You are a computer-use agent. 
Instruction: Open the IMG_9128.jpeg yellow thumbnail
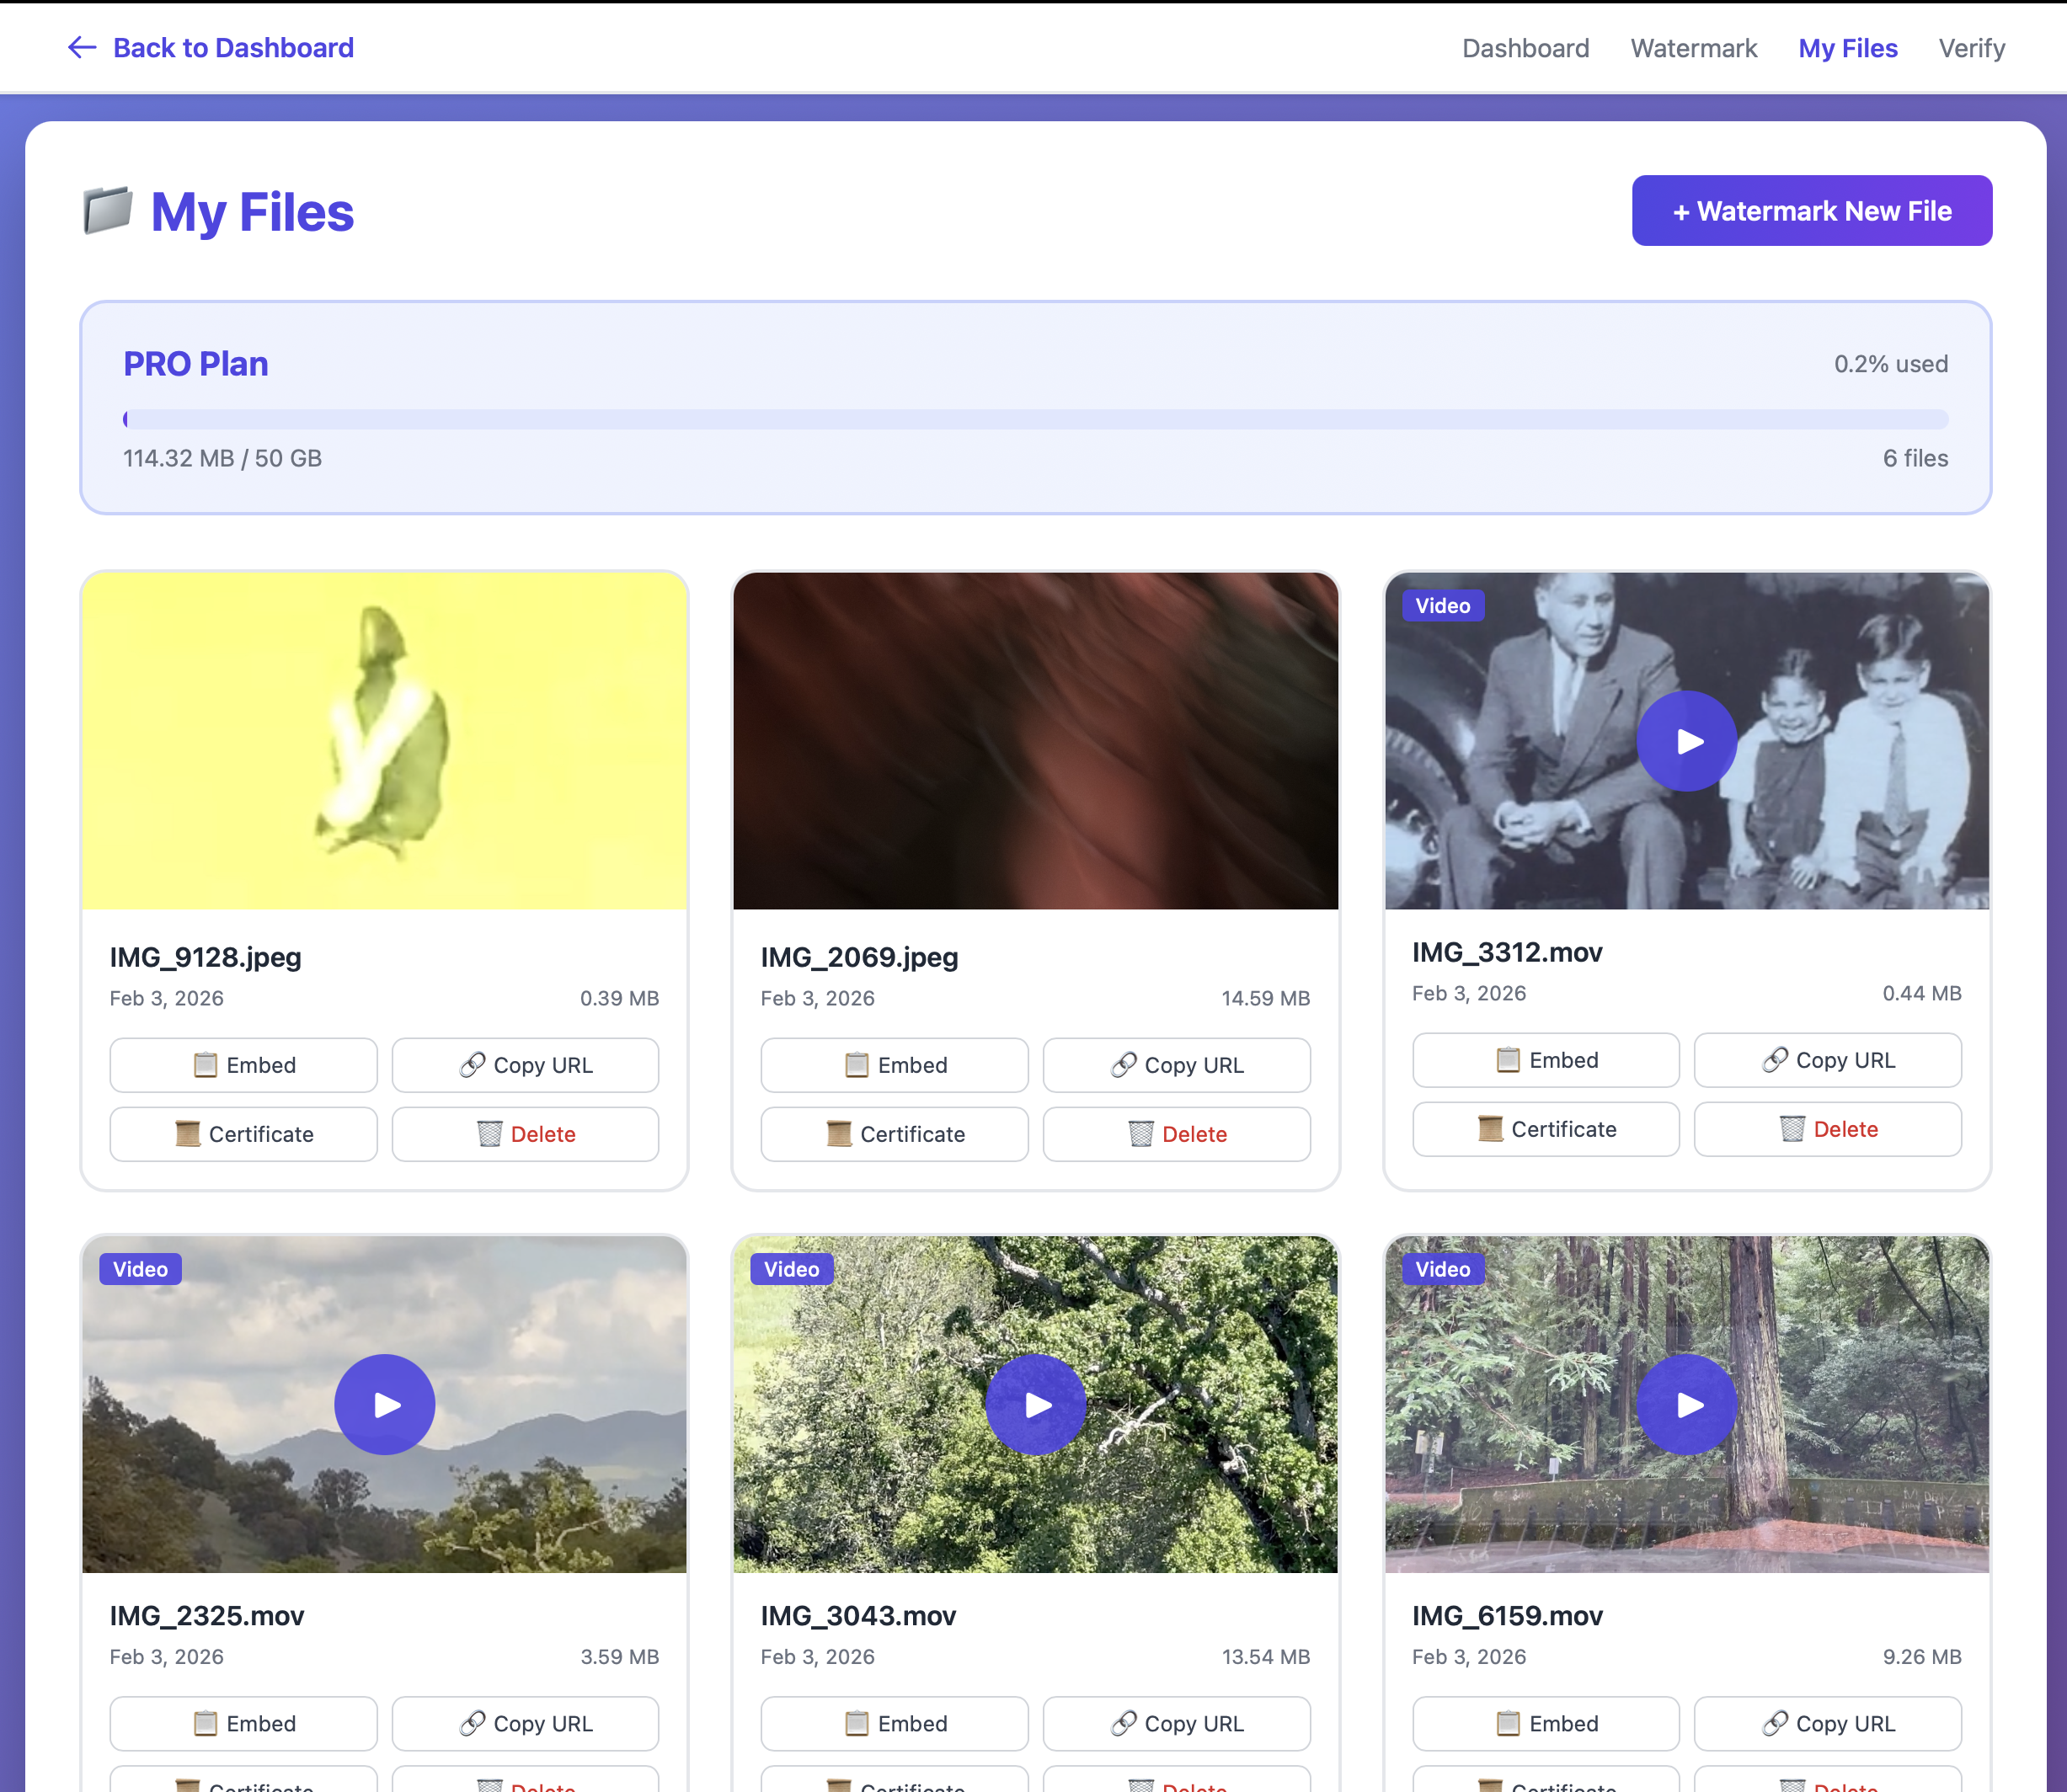[x=384, y=741]
